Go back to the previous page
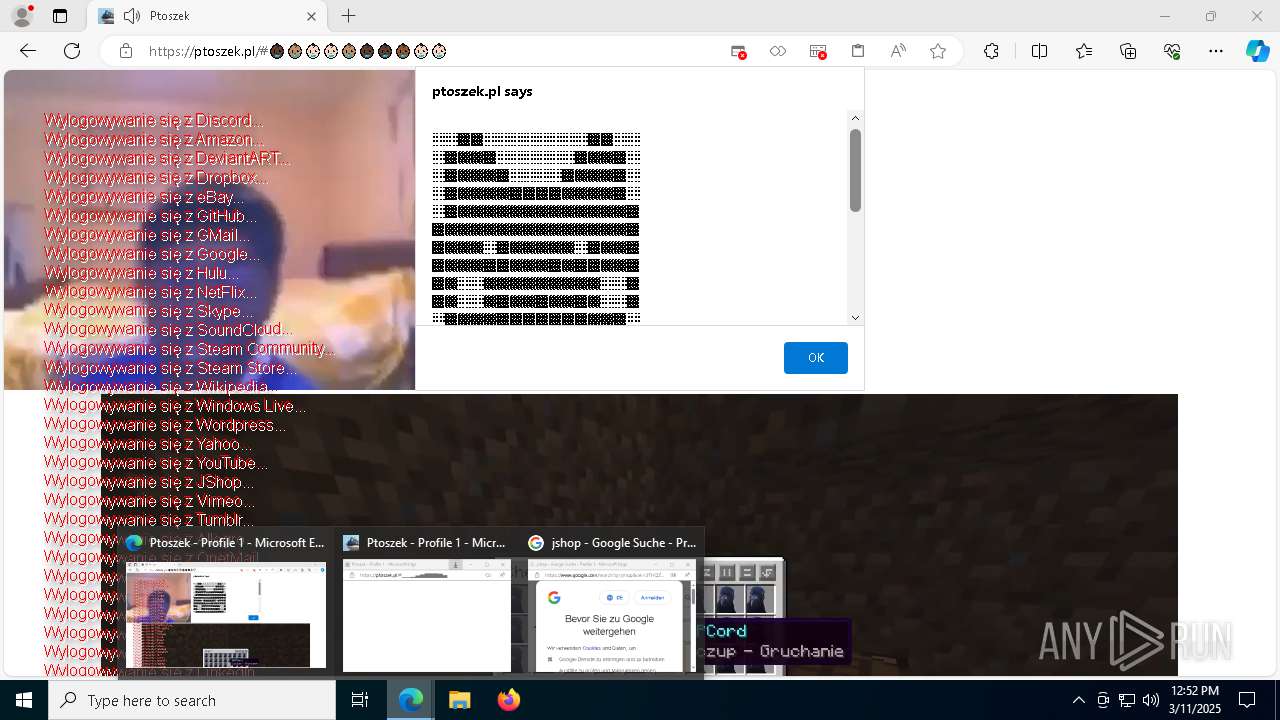Viewport: 1280px width, 720px height. tap(28, 51)
